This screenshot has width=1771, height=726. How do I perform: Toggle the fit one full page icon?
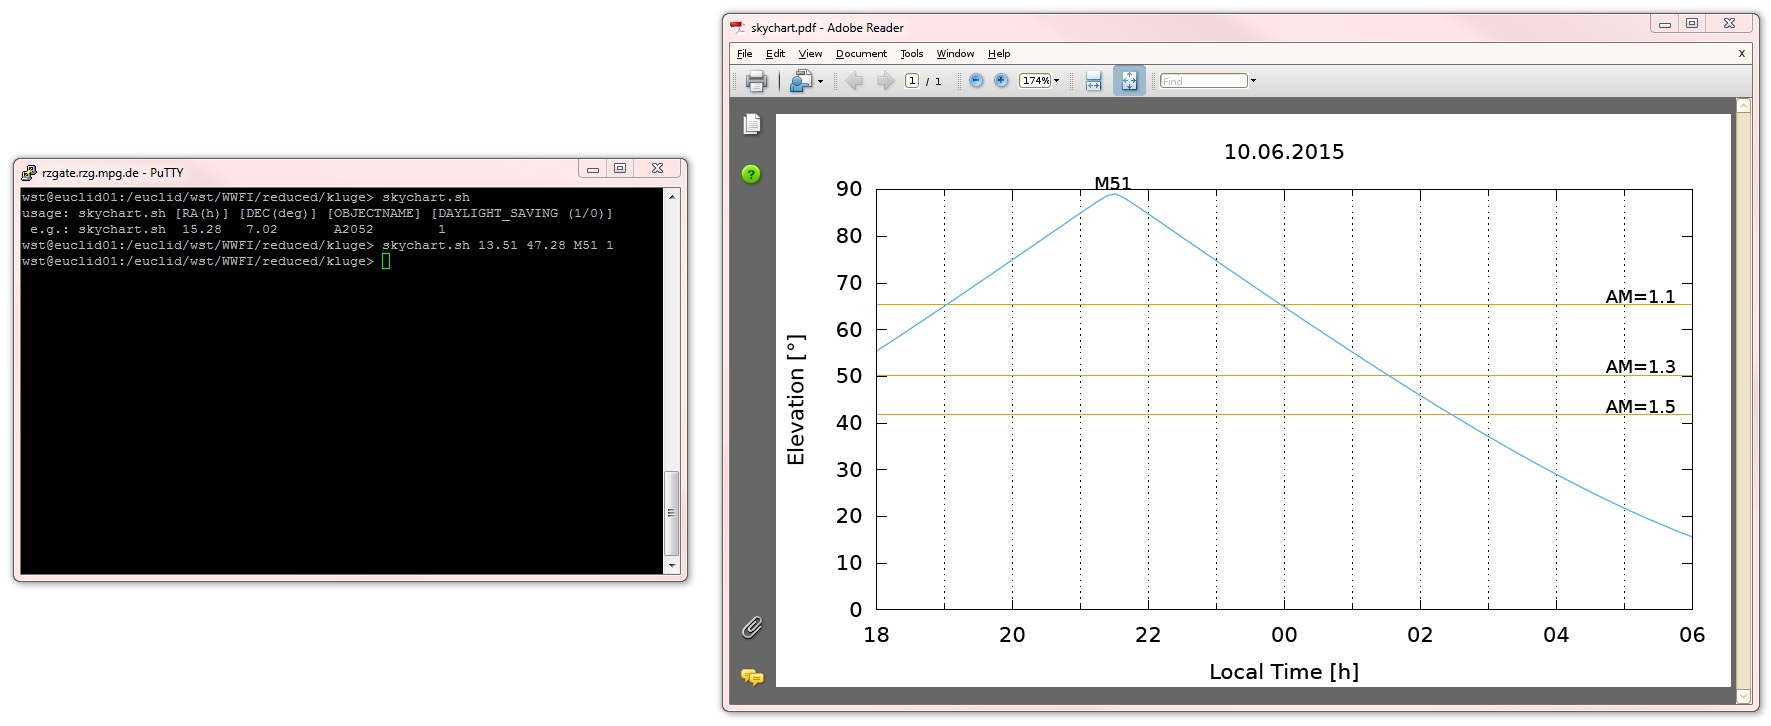pyautogui.click(x=1129, y=81)
